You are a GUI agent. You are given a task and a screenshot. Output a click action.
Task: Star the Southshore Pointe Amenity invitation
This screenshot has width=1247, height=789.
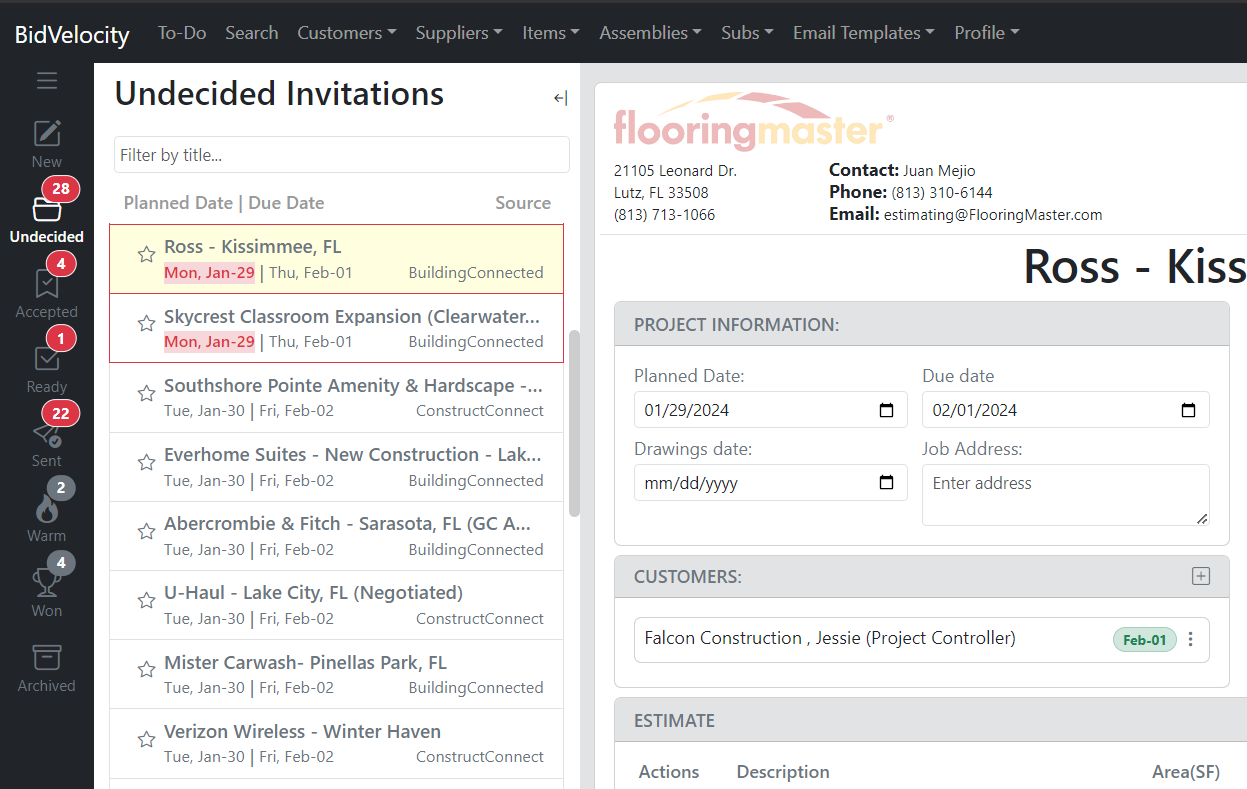(x=146, y=393)
